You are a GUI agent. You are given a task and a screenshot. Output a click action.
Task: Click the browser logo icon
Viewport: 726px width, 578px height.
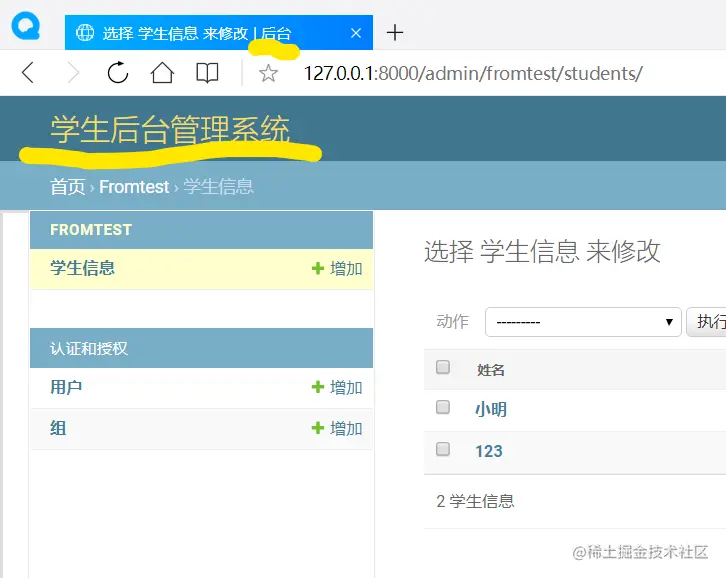(x=26, y=26)
